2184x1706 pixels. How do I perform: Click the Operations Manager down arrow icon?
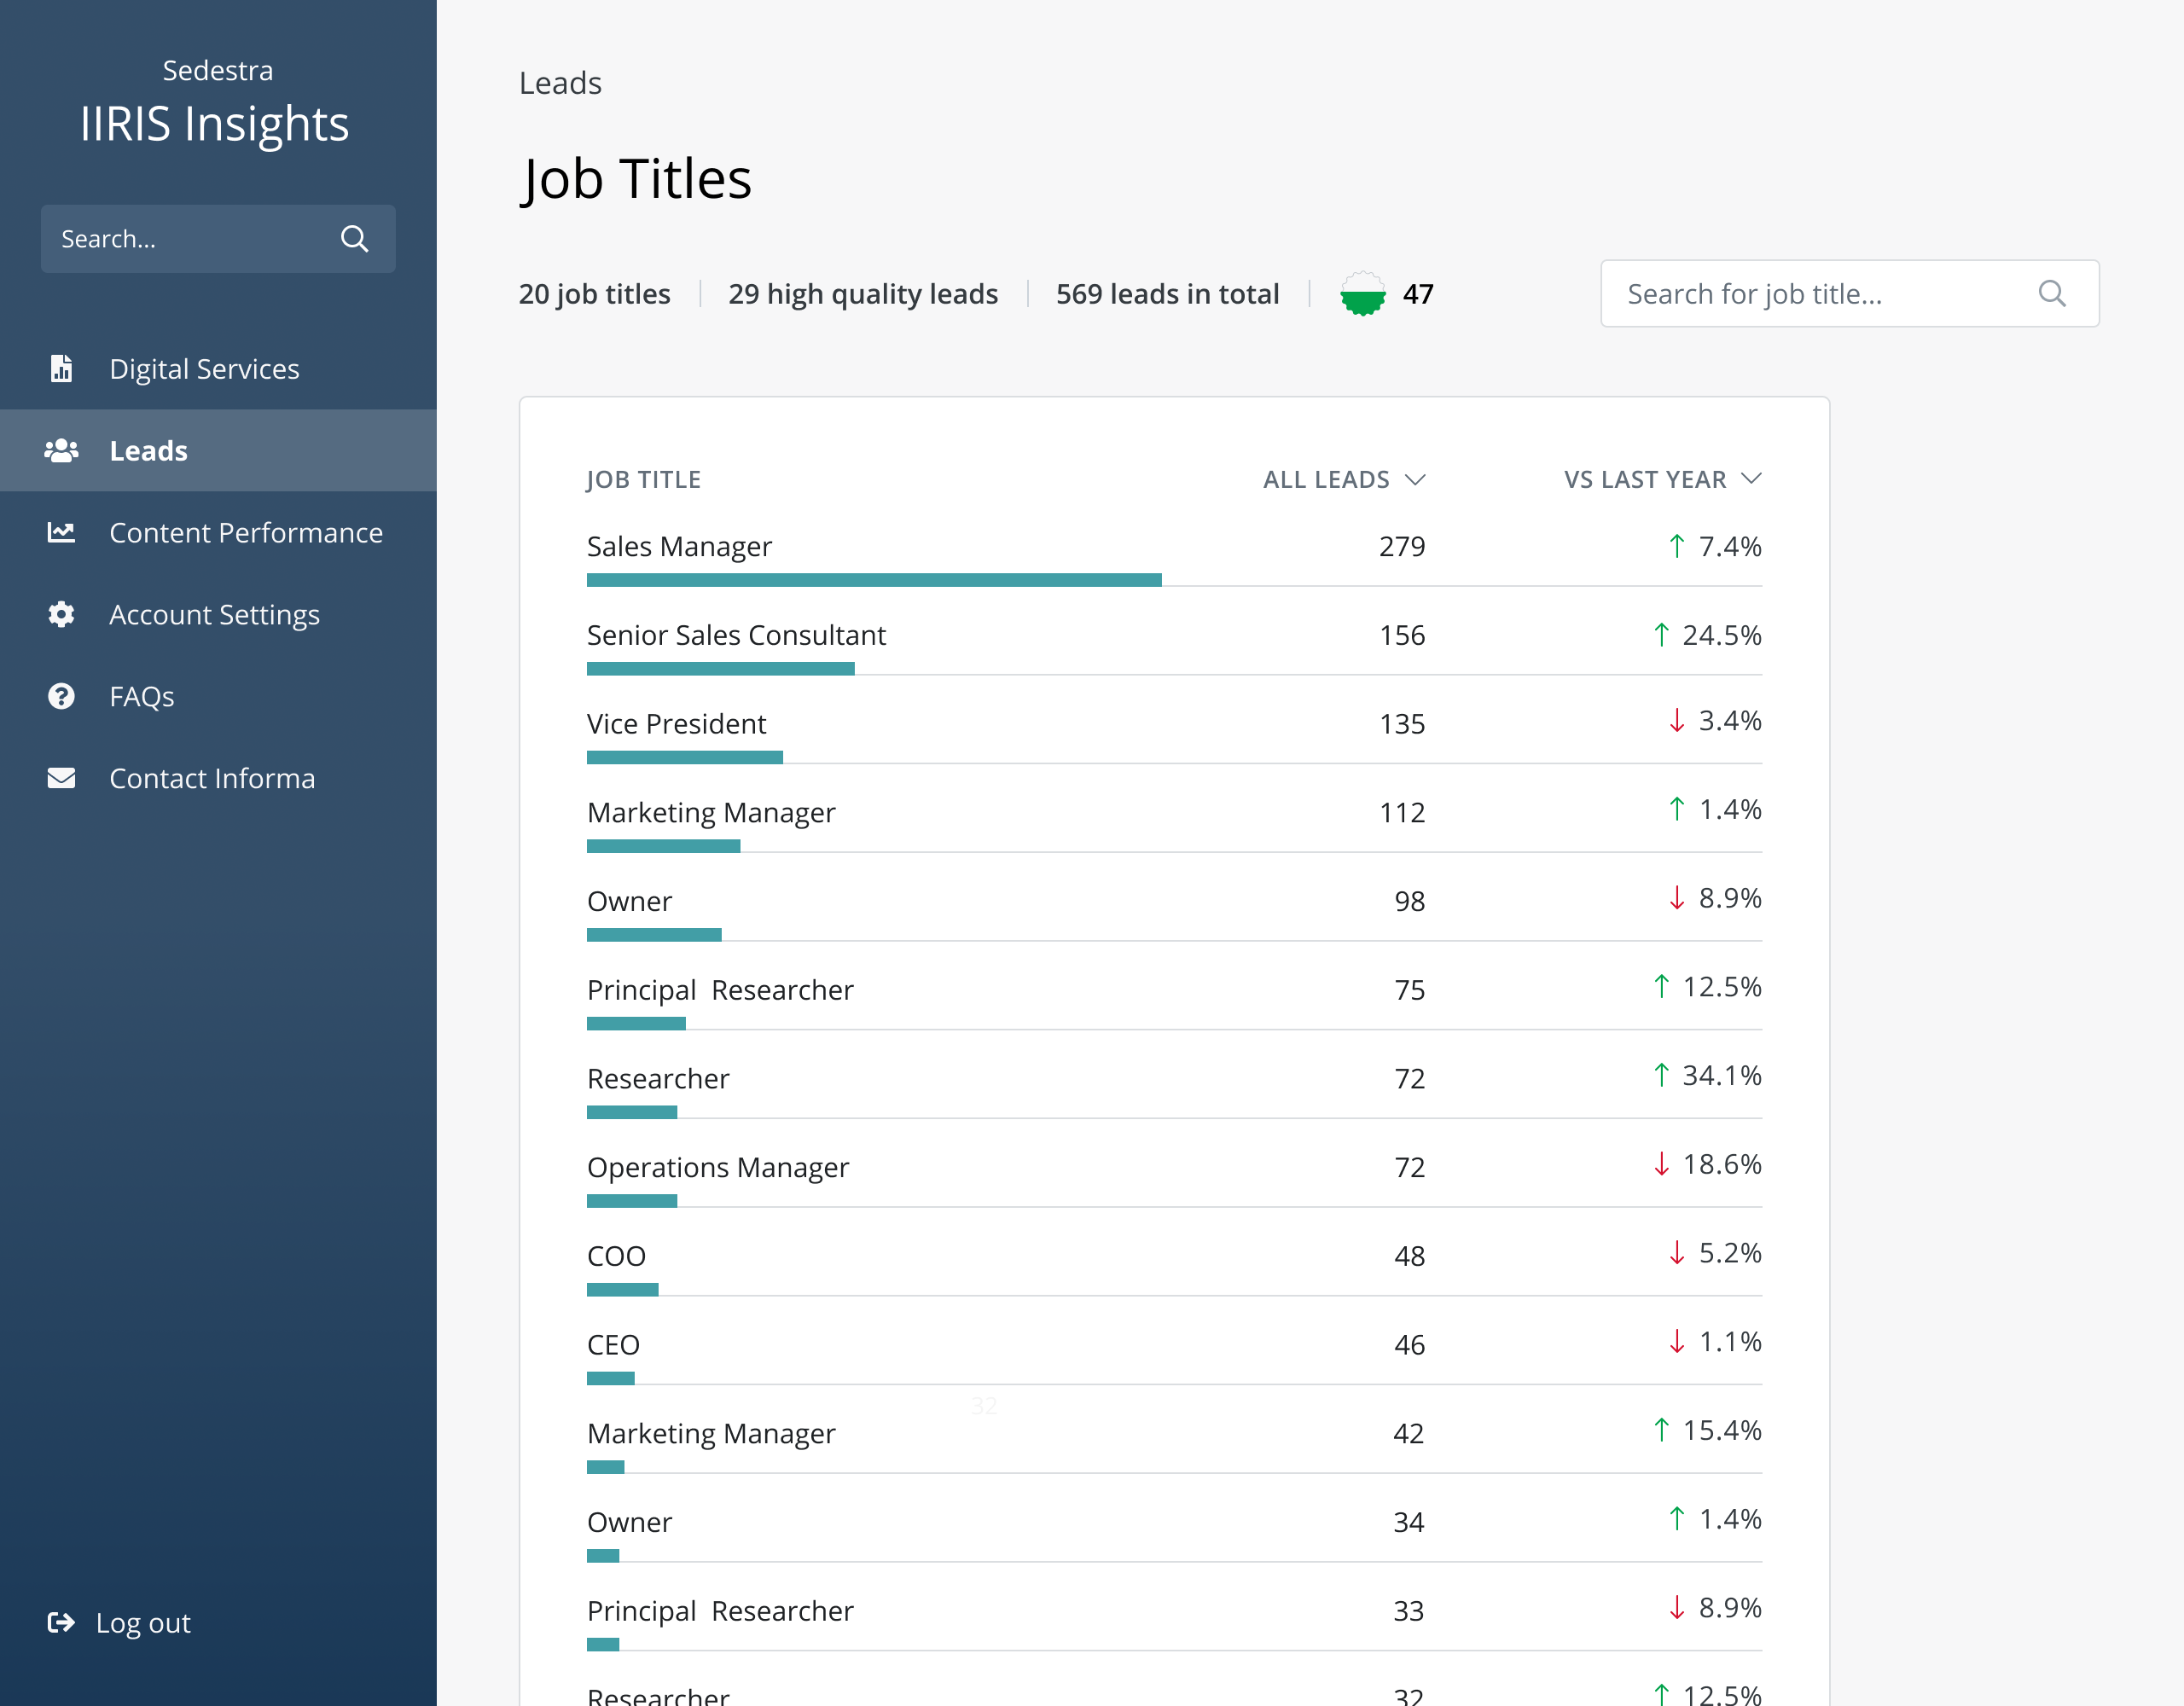(x=1661, y=1164)
